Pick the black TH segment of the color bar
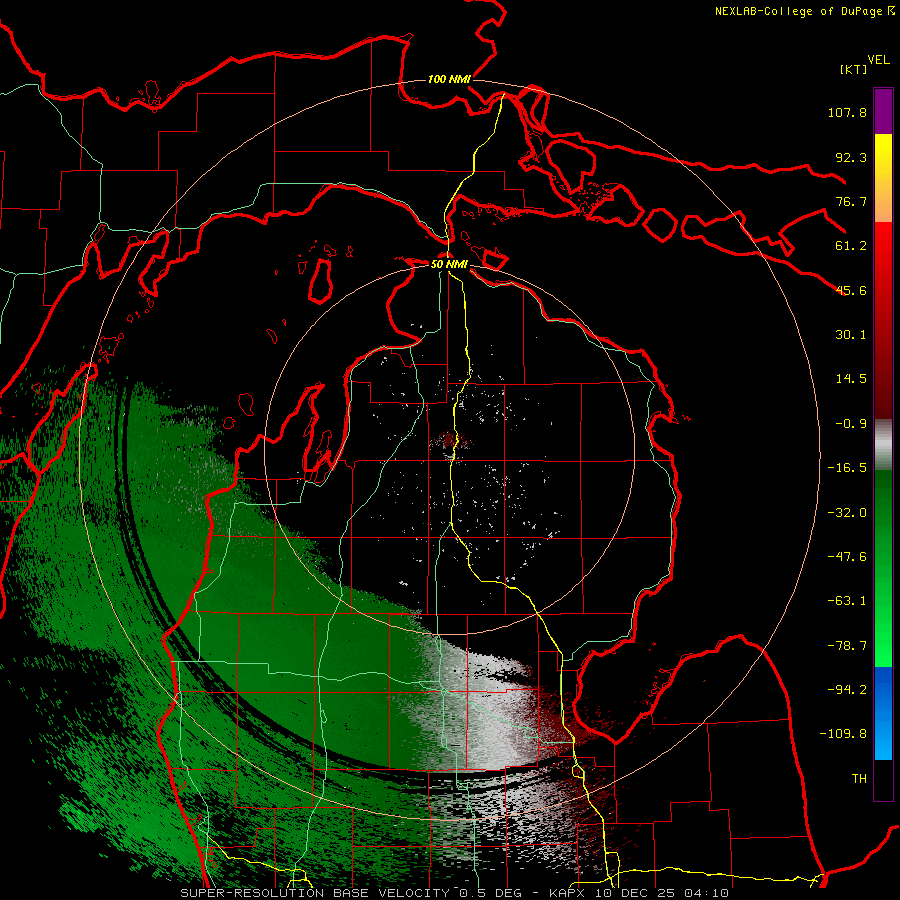Screen dimensions: 900x900 (x=883, y=779)
